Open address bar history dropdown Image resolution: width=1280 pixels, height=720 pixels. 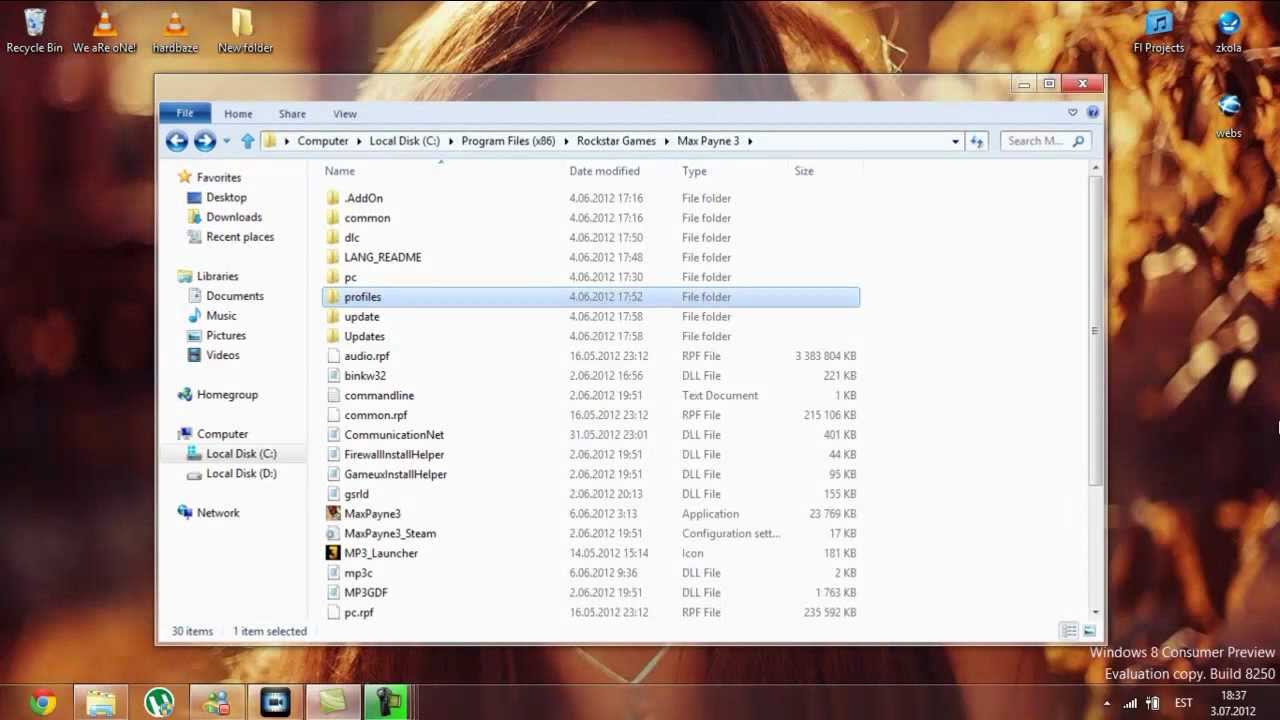(x=955, y=141)
